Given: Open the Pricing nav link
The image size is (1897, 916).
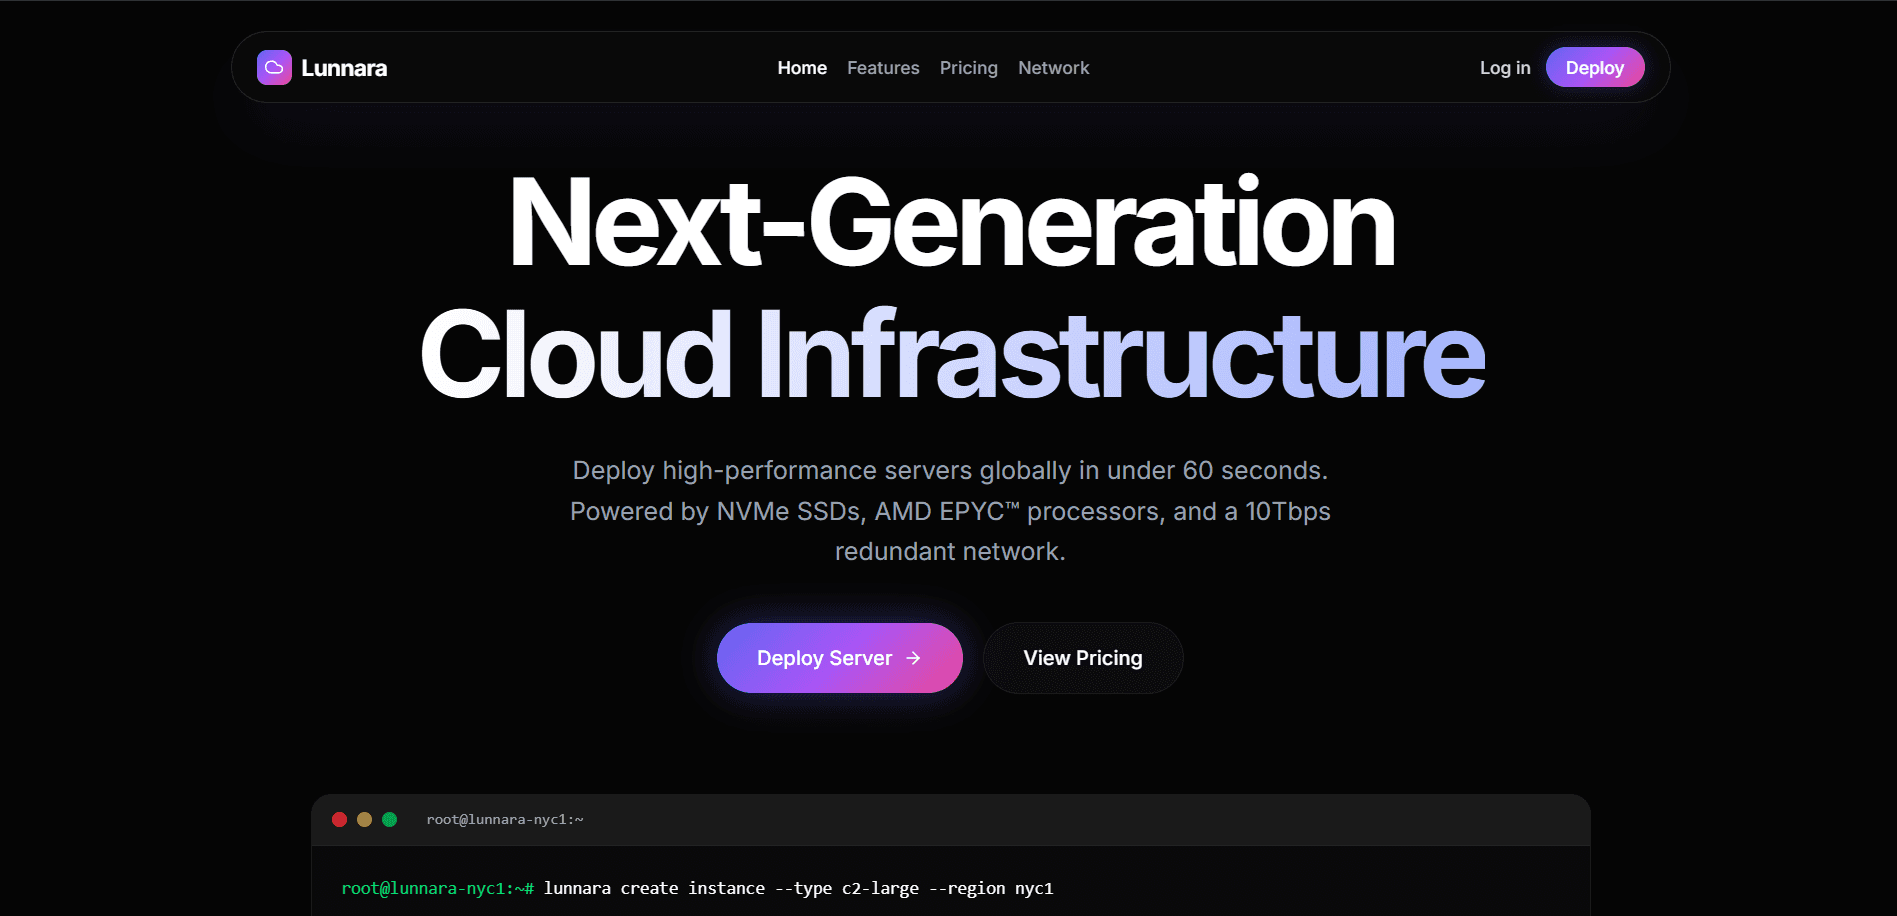Looking at the screenshot, I should (x=968, y=68).
